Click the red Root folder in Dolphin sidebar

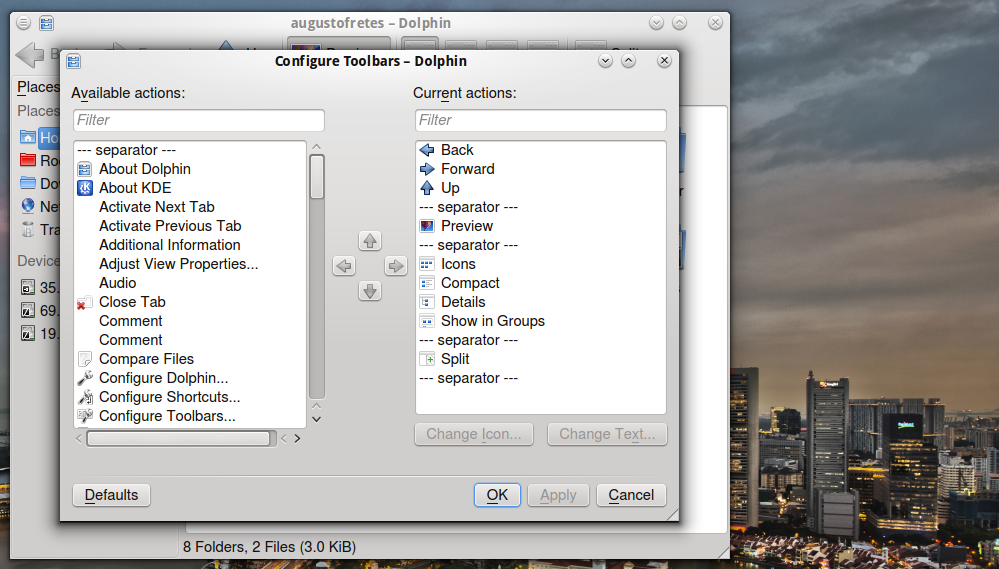(27, 160)
